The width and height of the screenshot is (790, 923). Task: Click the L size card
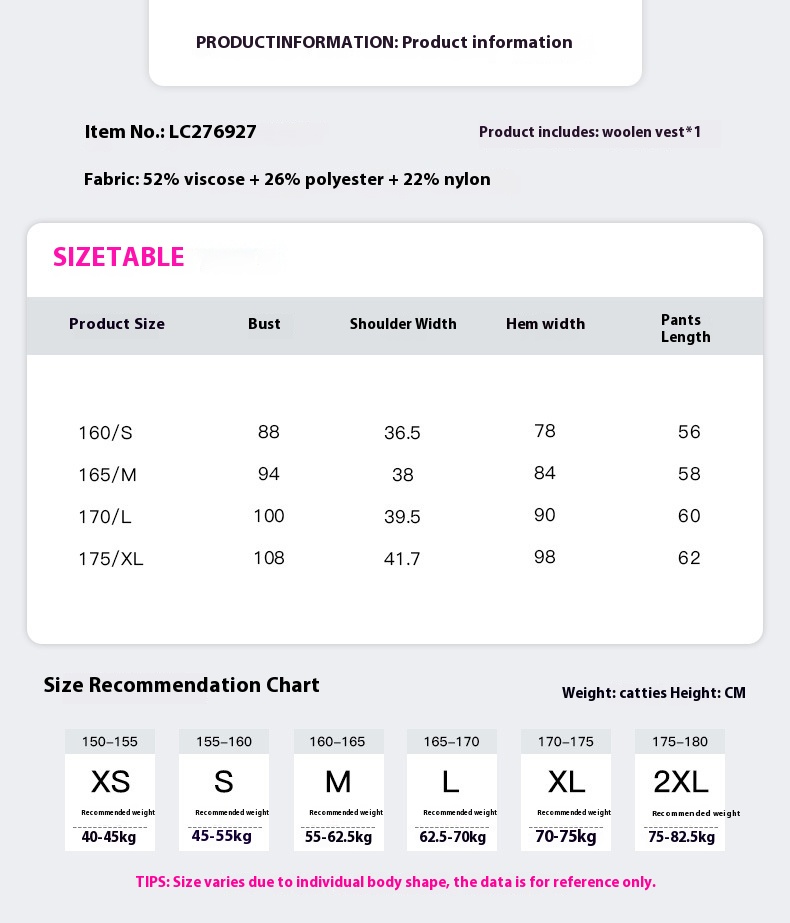pyautogui.click(x=452, y=789)
